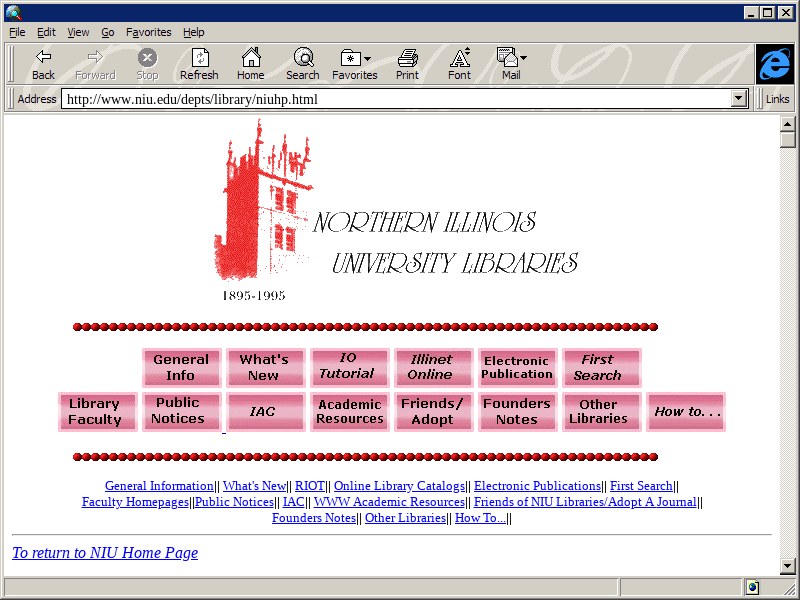Open the Mail toolbar icon
Screen dimensions: 800x600
click(511, 64)
